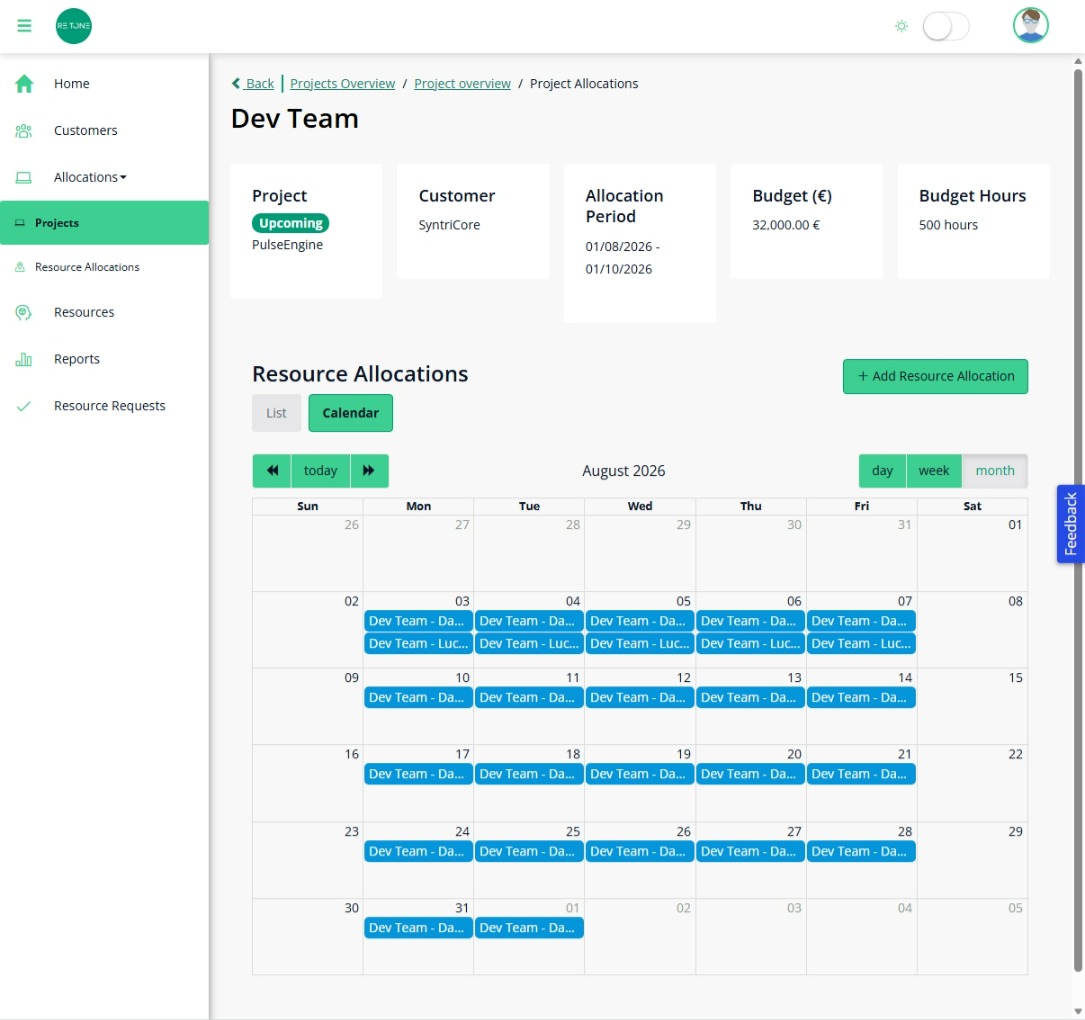
Task: Open Dev Team - Luc... event on Aug 03
Action: 418,644
